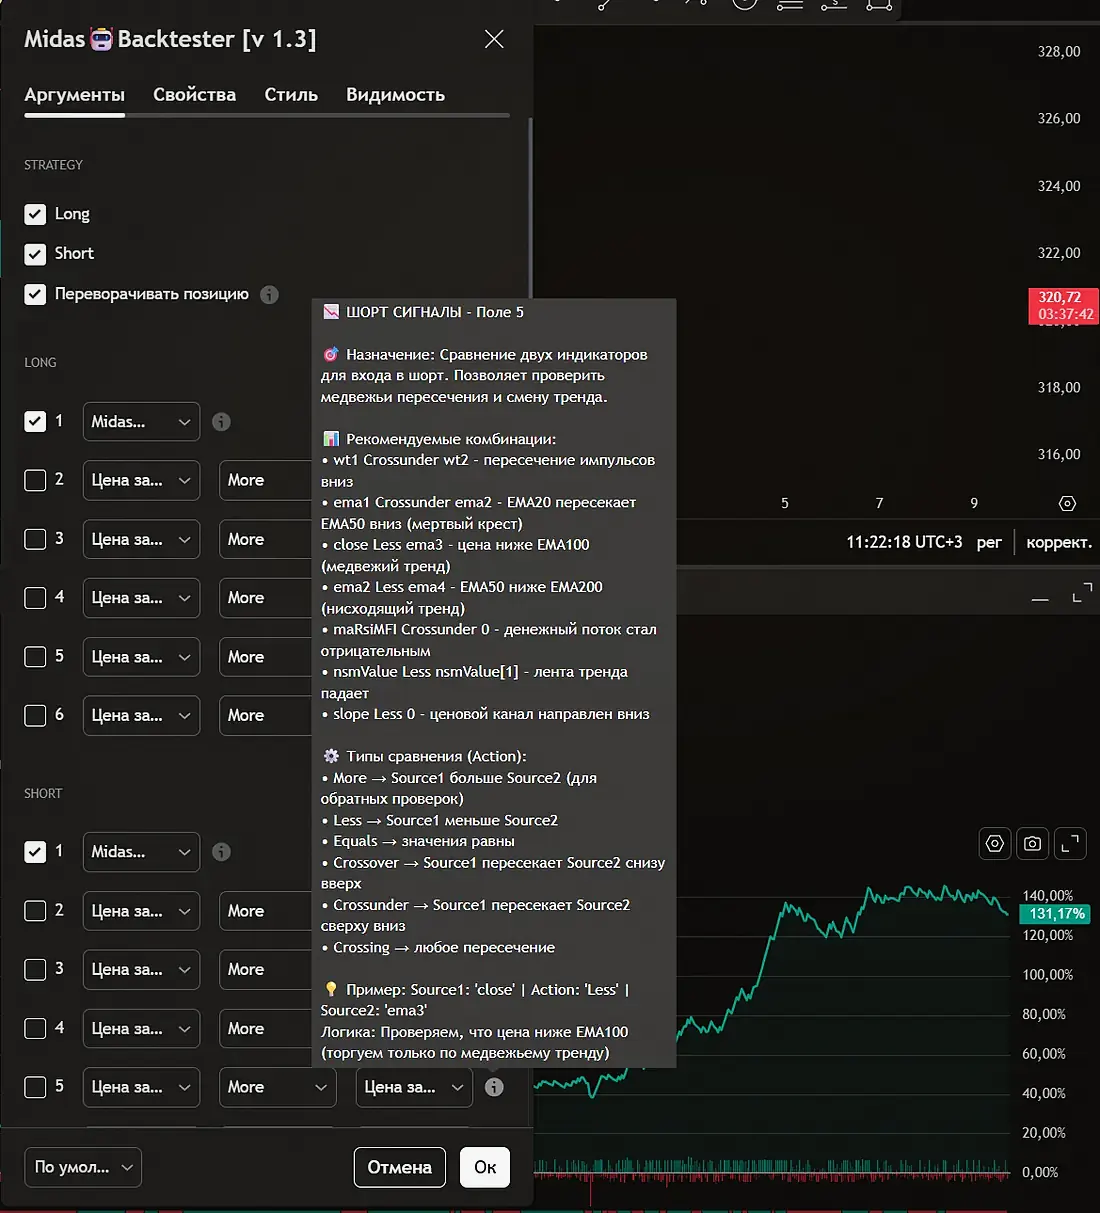Image resolution: width=1100 pixels, height=1213 pixels.
Task: Open chart settings gear on time axis
Action: (x=1067, y=503)
